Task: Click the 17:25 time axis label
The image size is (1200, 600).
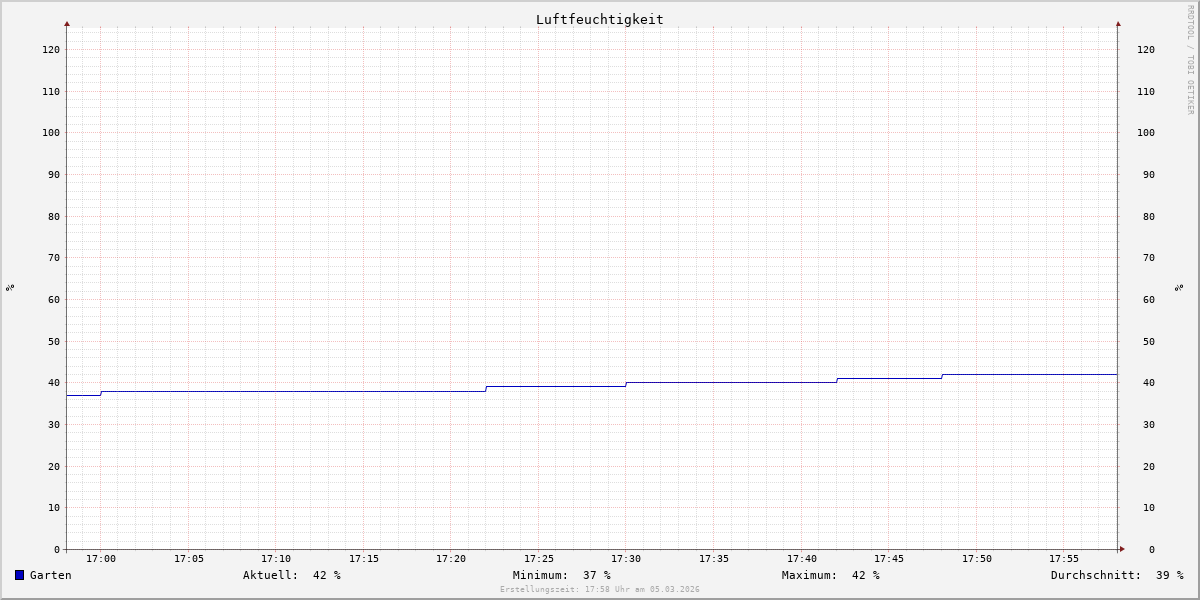Action: (539, 559)
